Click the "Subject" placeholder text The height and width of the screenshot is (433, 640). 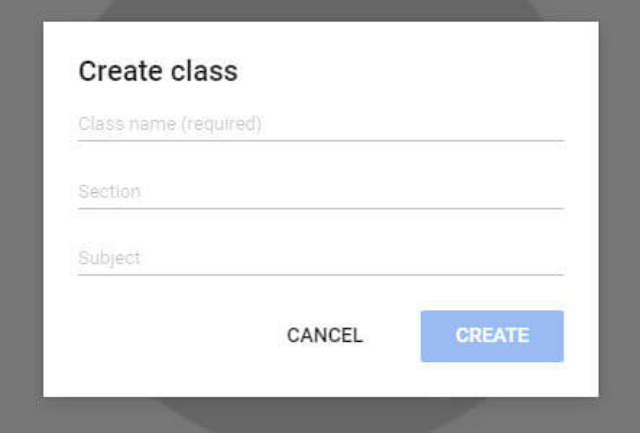[x=109, y=258]
